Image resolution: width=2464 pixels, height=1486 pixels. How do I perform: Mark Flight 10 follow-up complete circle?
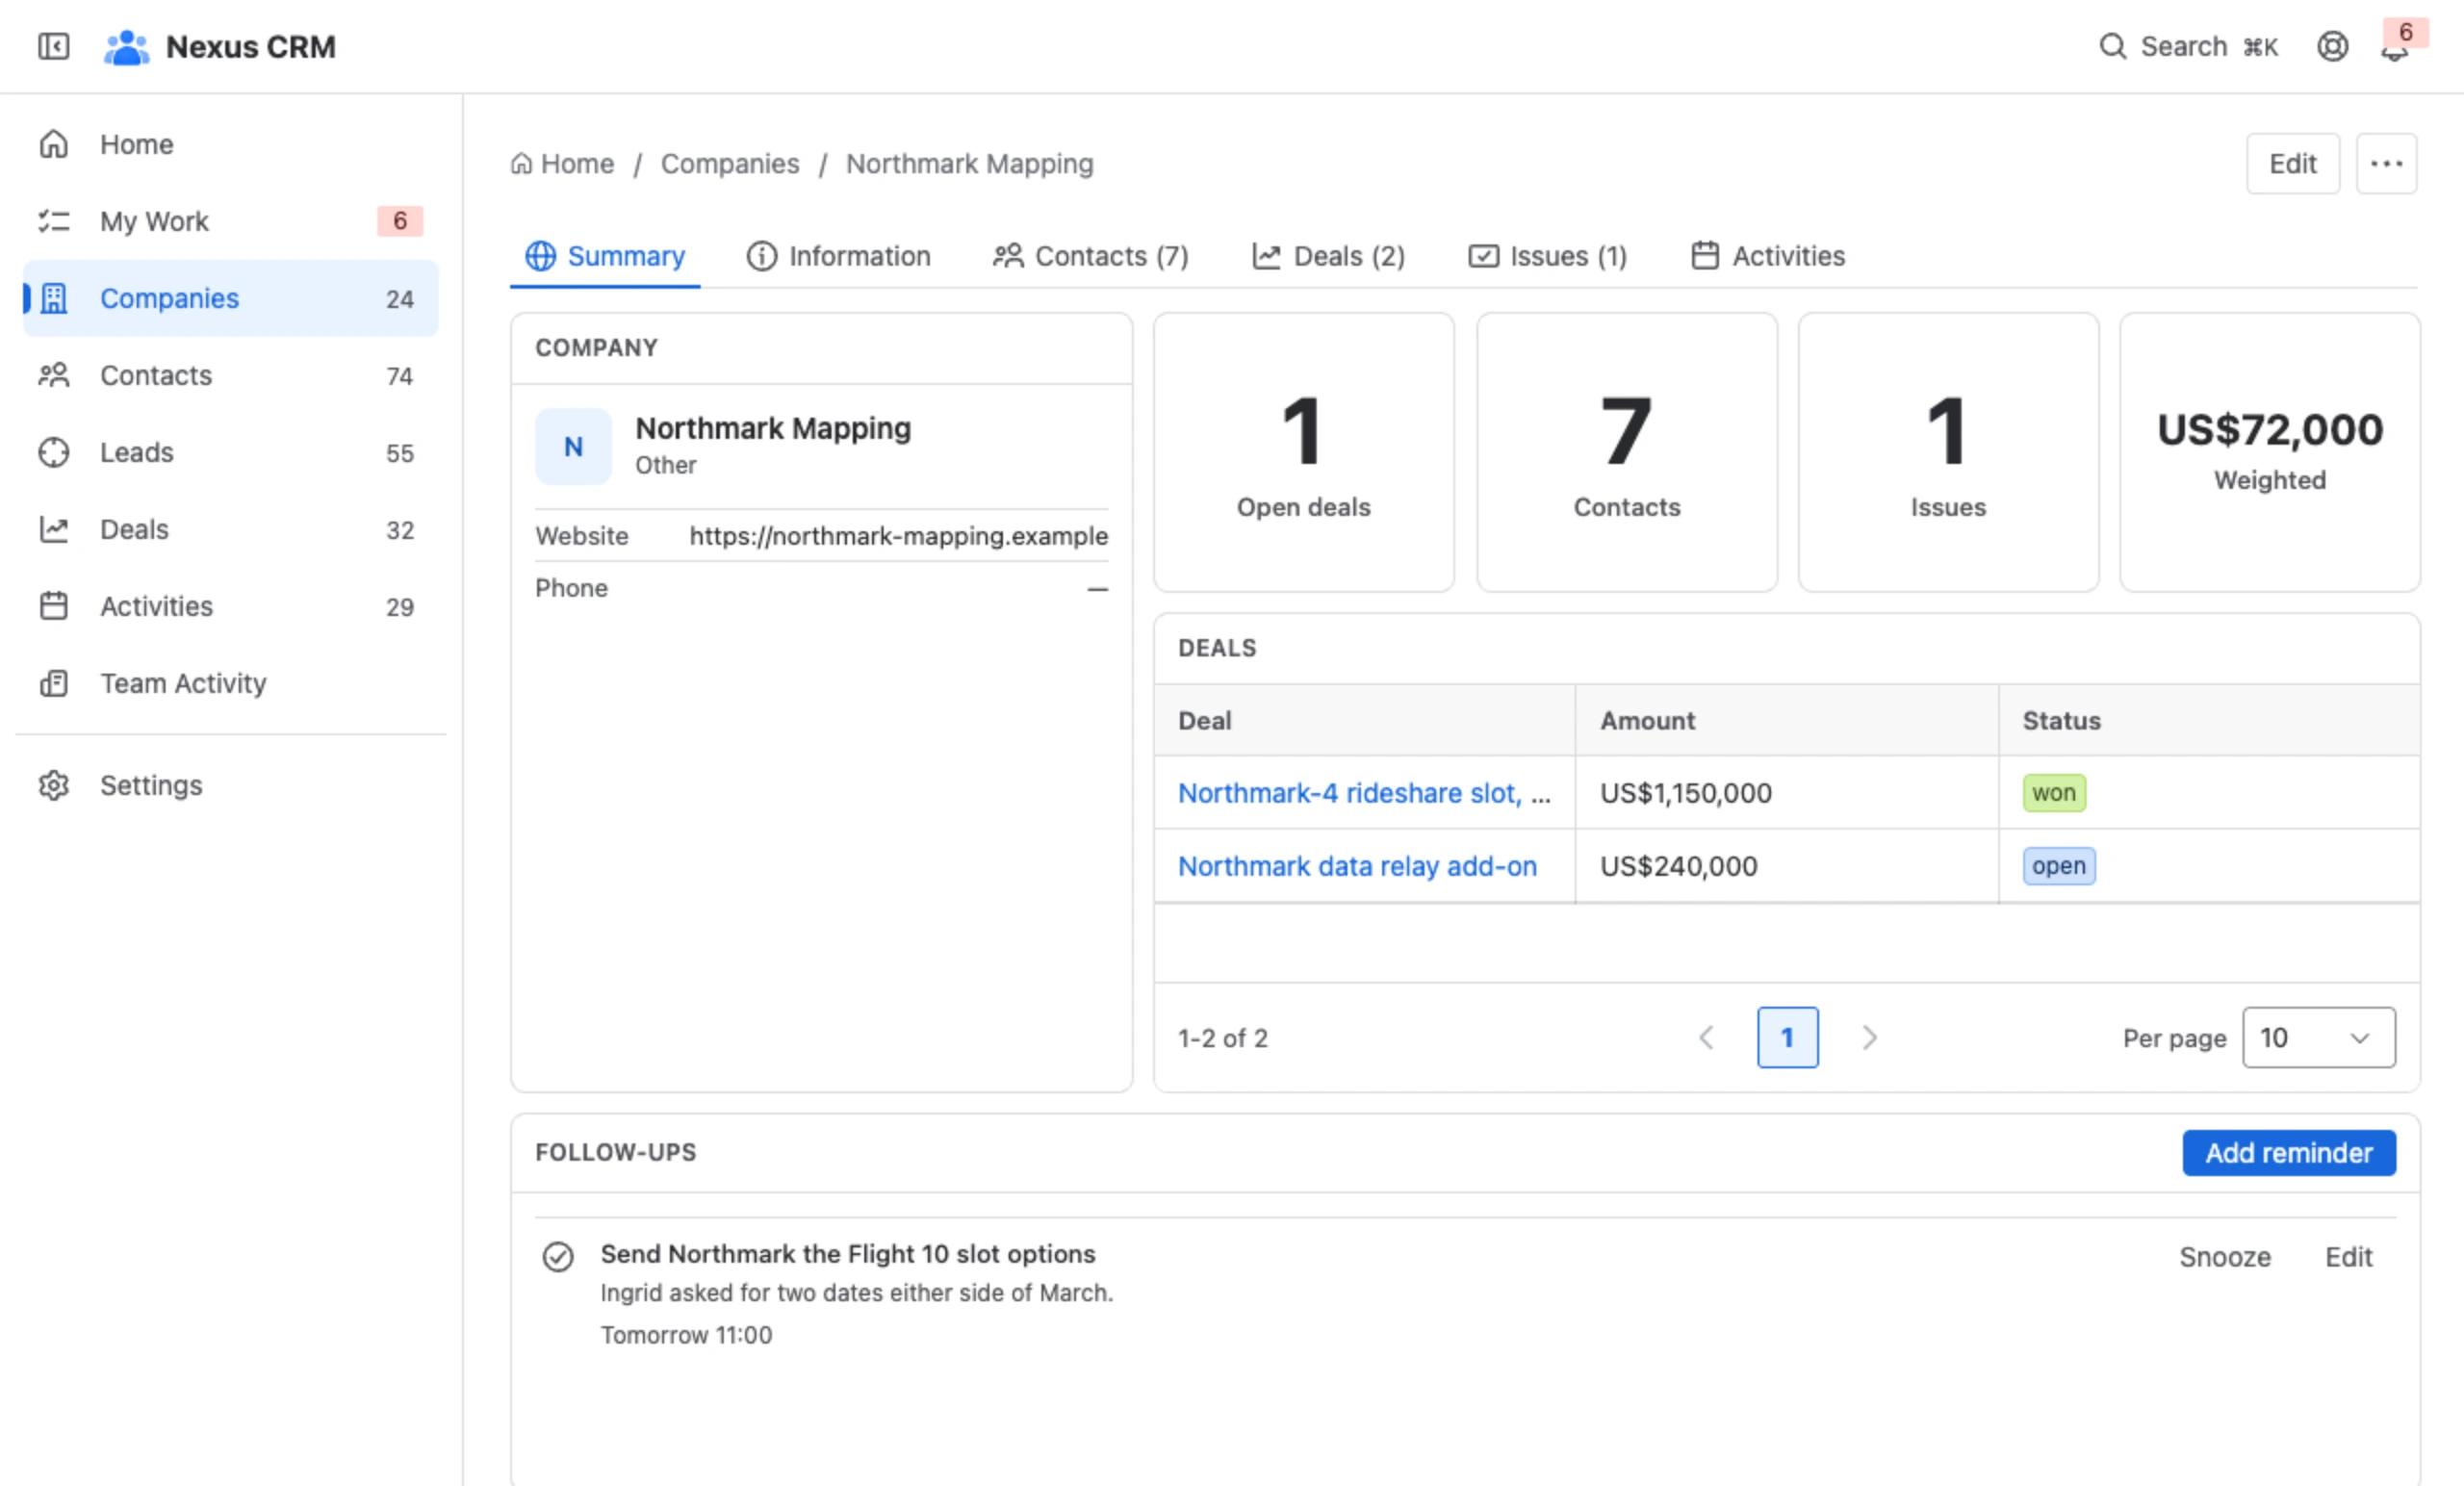pos(558,1256)
